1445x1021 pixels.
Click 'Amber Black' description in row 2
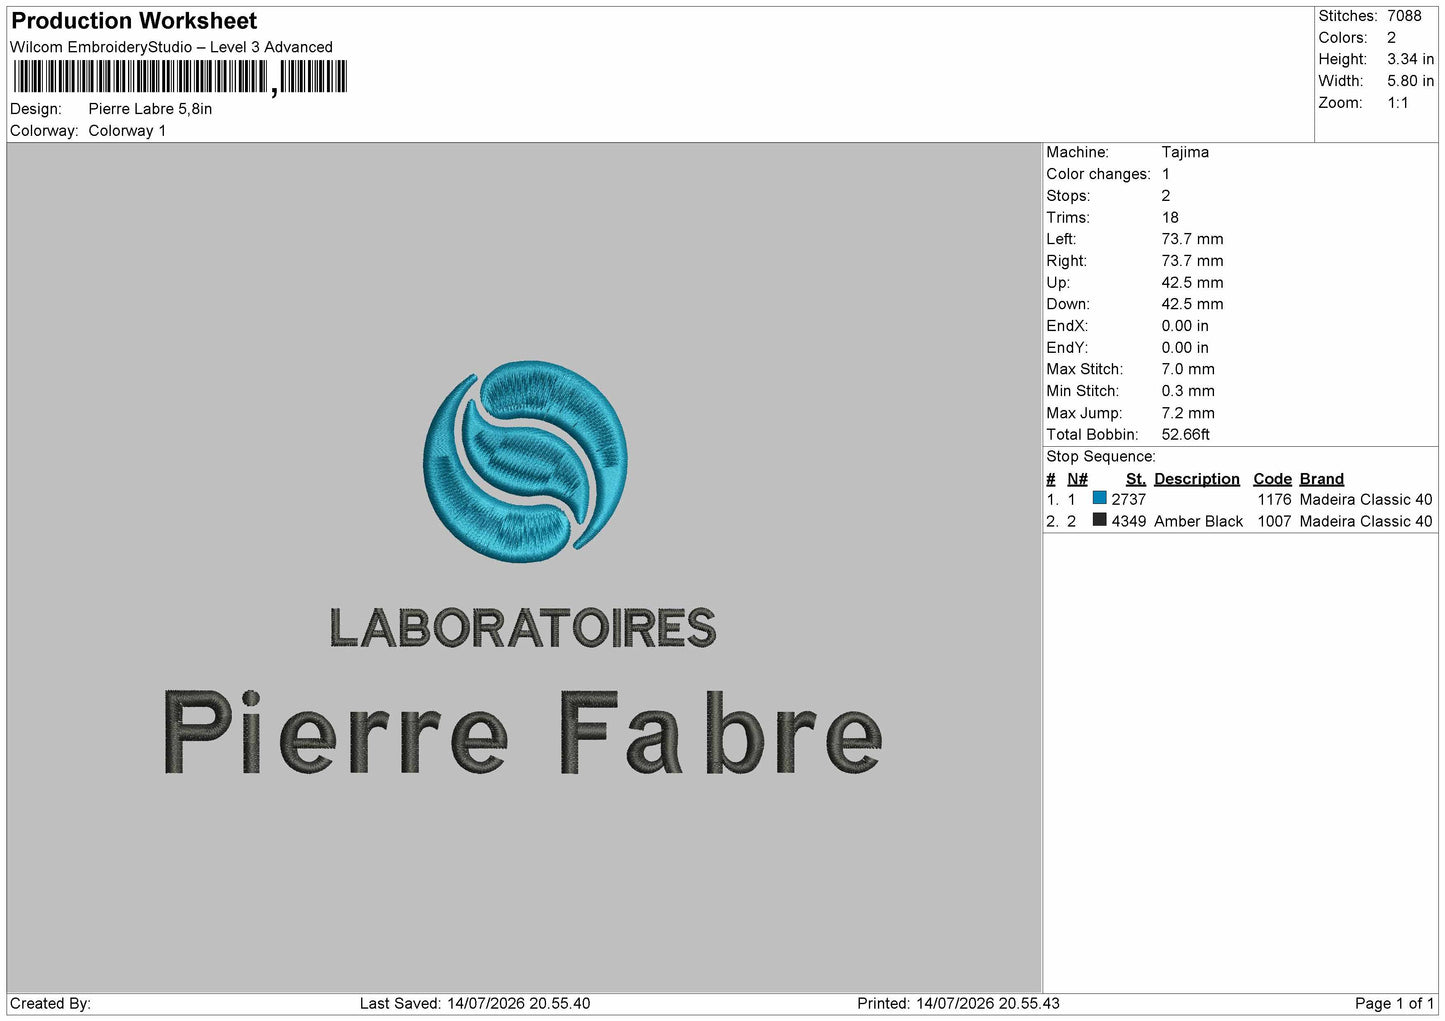1199,521
